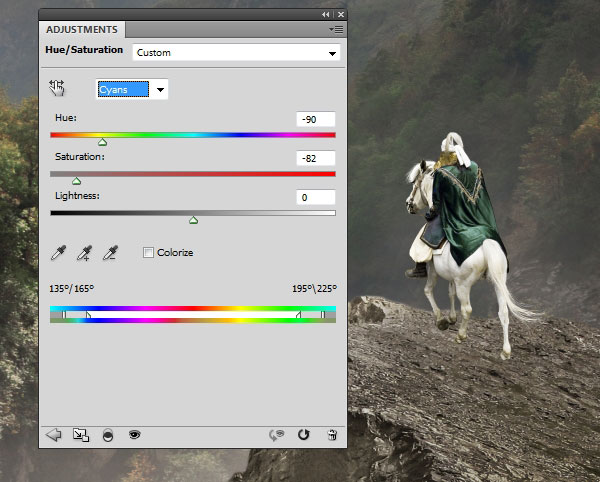The width and height of the screenshot is (600, 482).
Task: Open the Cyans color range dropdown
Action: (132, 90)
